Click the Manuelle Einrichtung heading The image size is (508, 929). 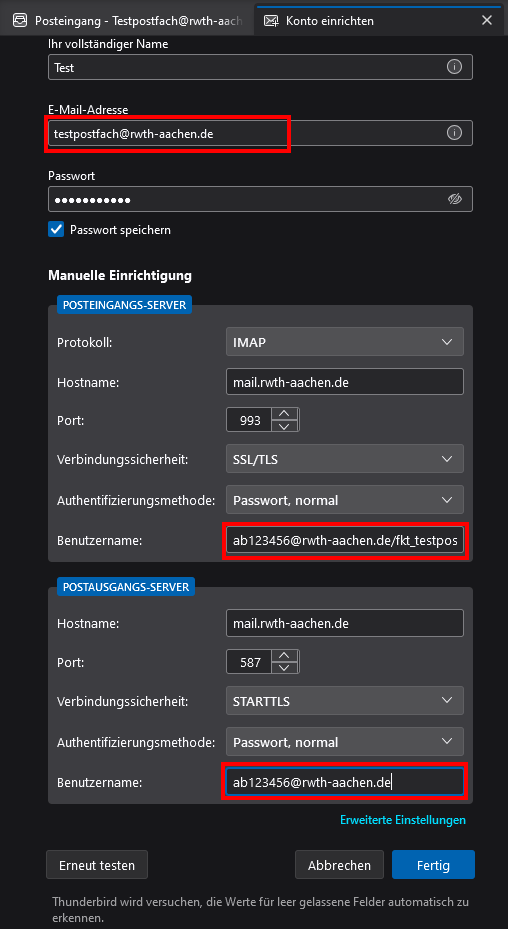coord(120,275)
